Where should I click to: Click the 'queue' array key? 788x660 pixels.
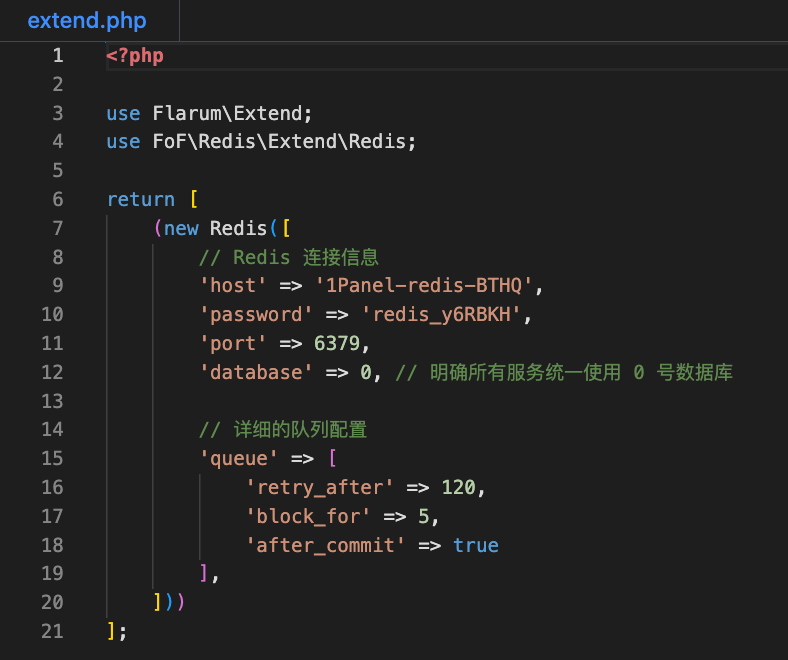pyautogui.click(x=238, y=459)
